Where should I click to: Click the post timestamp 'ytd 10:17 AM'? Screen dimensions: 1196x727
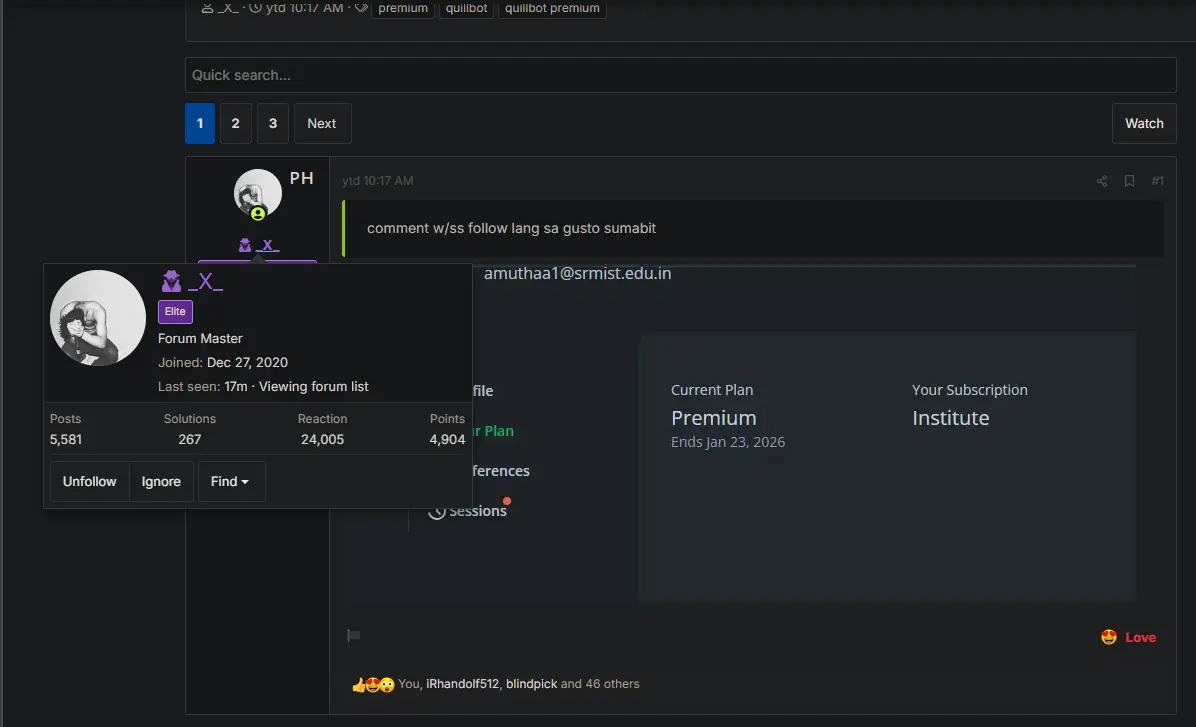378,181
